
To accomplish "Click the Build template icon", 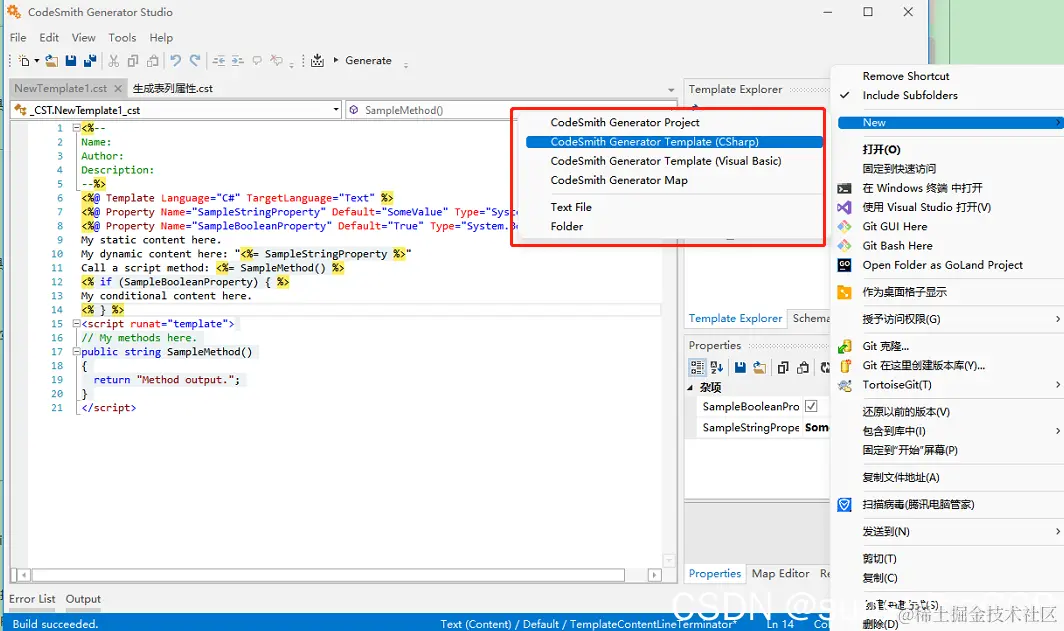I will click(317, 61).
